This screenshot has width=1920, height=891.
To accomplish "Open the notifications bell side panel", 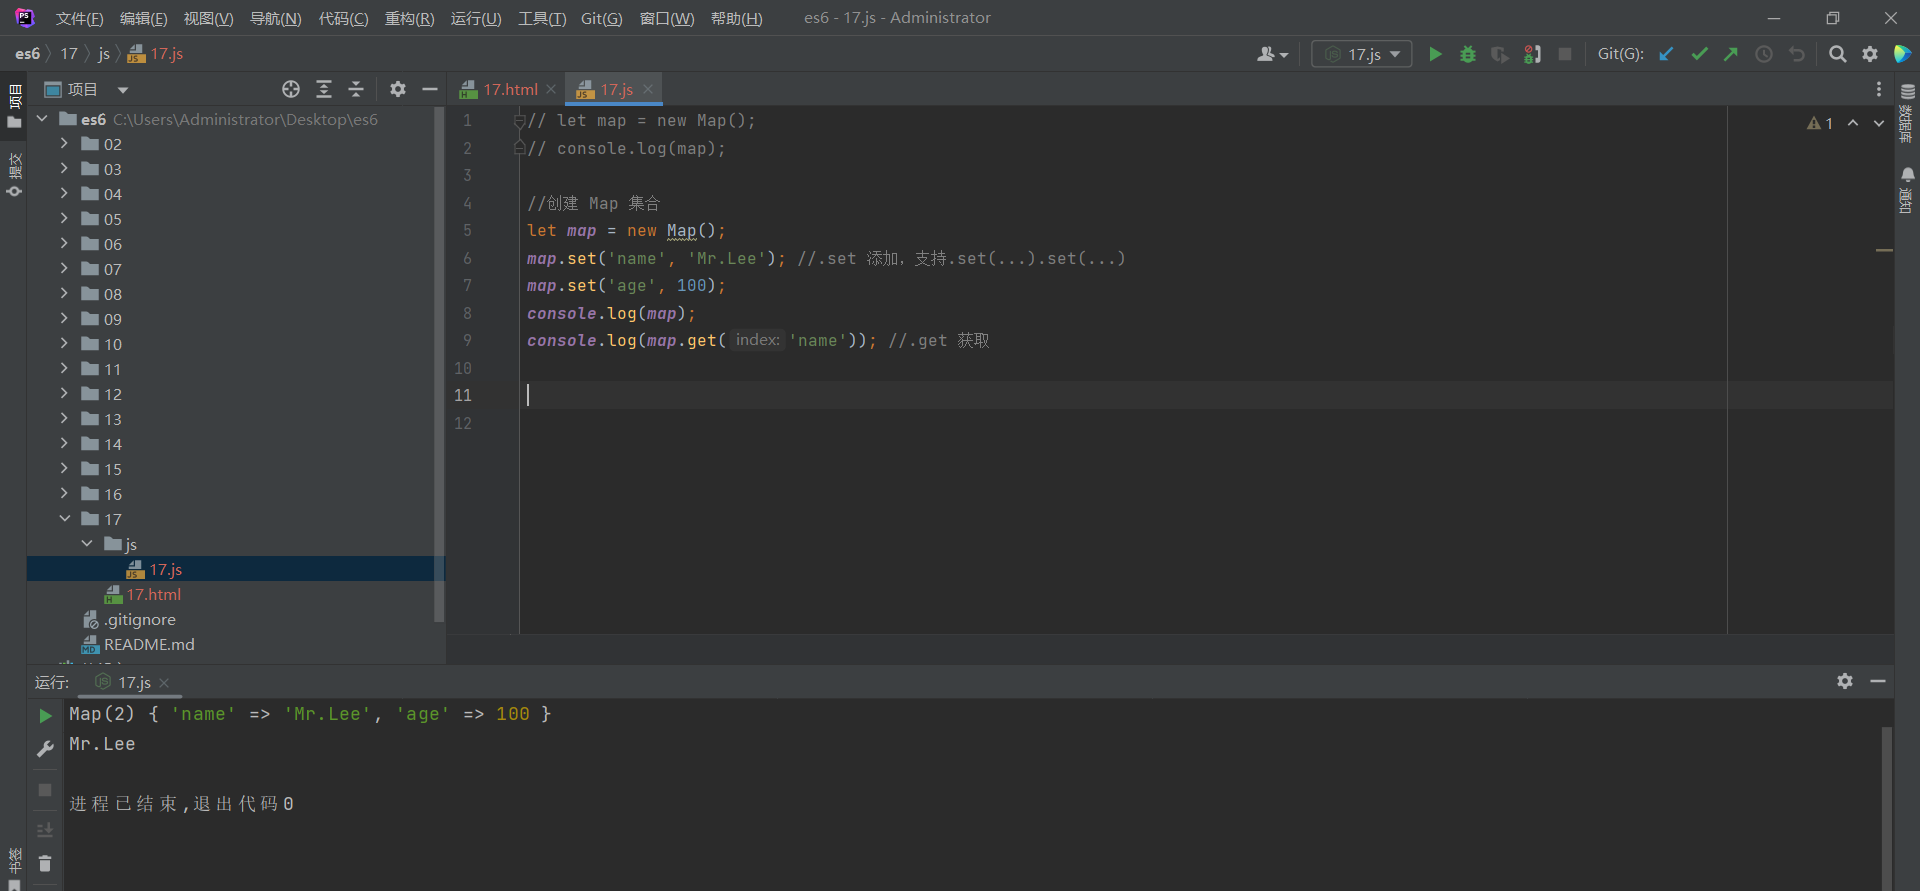I will (1907, 189).
